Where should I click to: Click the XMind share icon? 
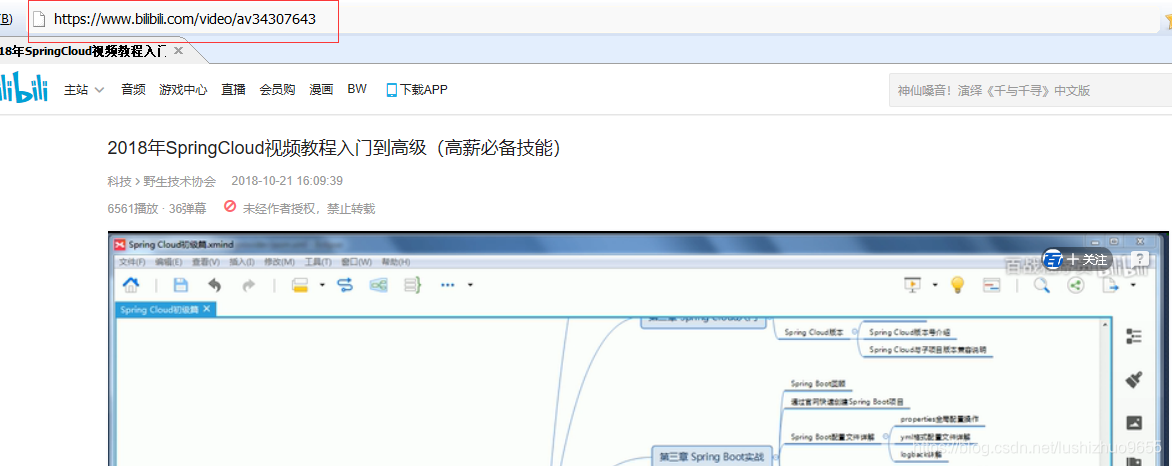[1076, 284]
